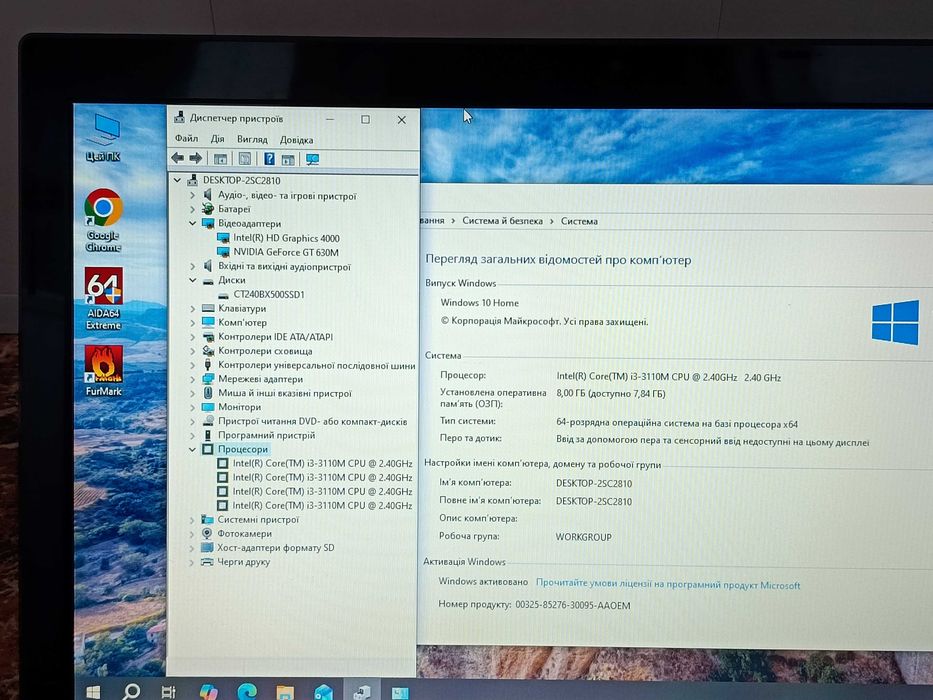
Task: Open the Microsoft license terms link
Action: pyautogui.click(x=668, y=584)
